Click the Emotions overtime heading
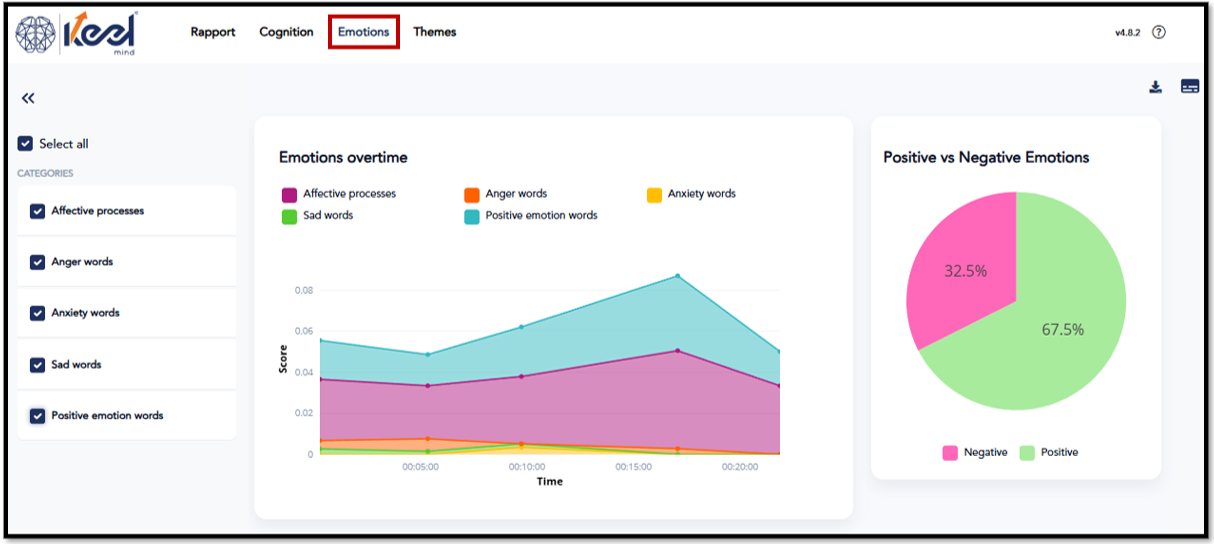Image resolution: width=1214 pixels, height=544 pixels. click(343, 157)
